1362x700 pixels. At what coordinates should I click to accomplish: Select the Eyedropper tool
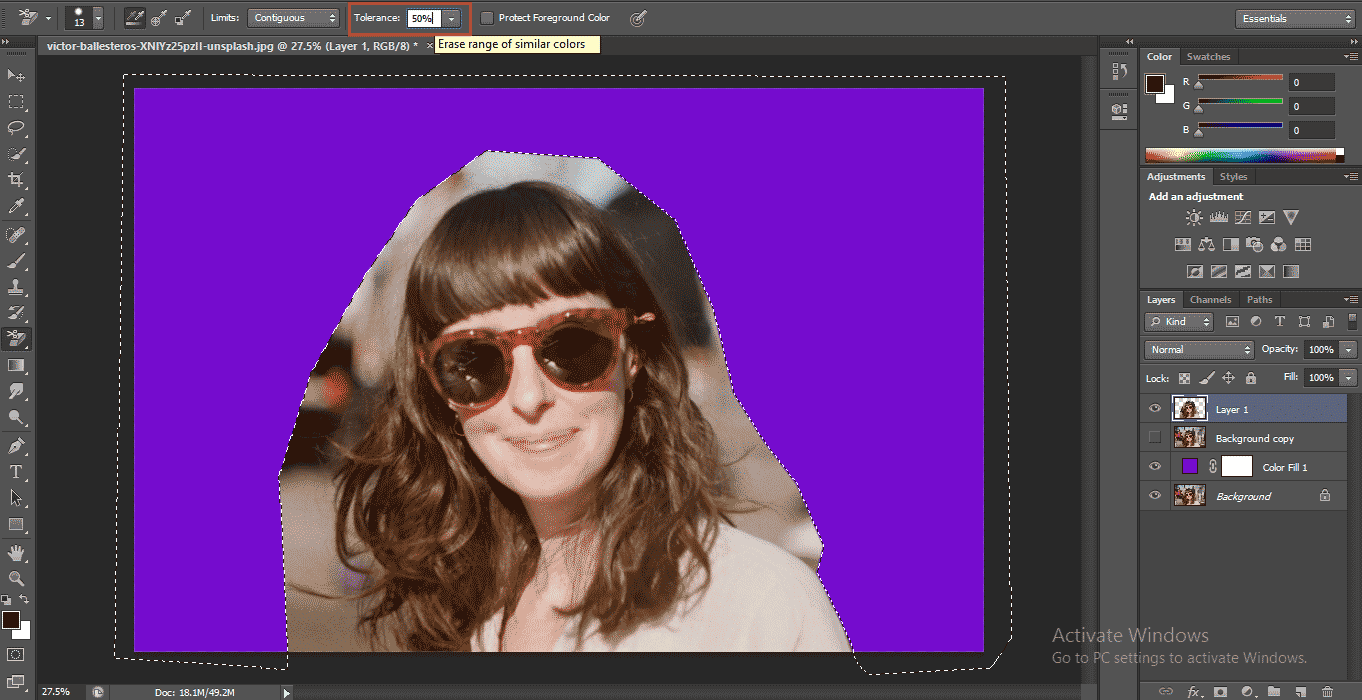(x=16, y=207)
